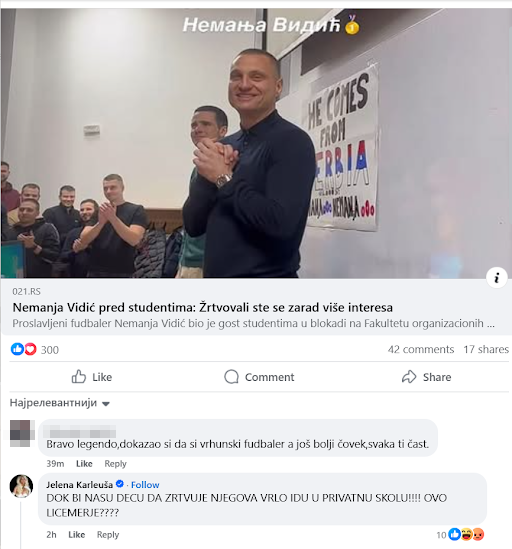Image resolution: width=512 pixels, height=549 pixels.
Task: Open the info icon on the article image
Action: pos(497,278)
